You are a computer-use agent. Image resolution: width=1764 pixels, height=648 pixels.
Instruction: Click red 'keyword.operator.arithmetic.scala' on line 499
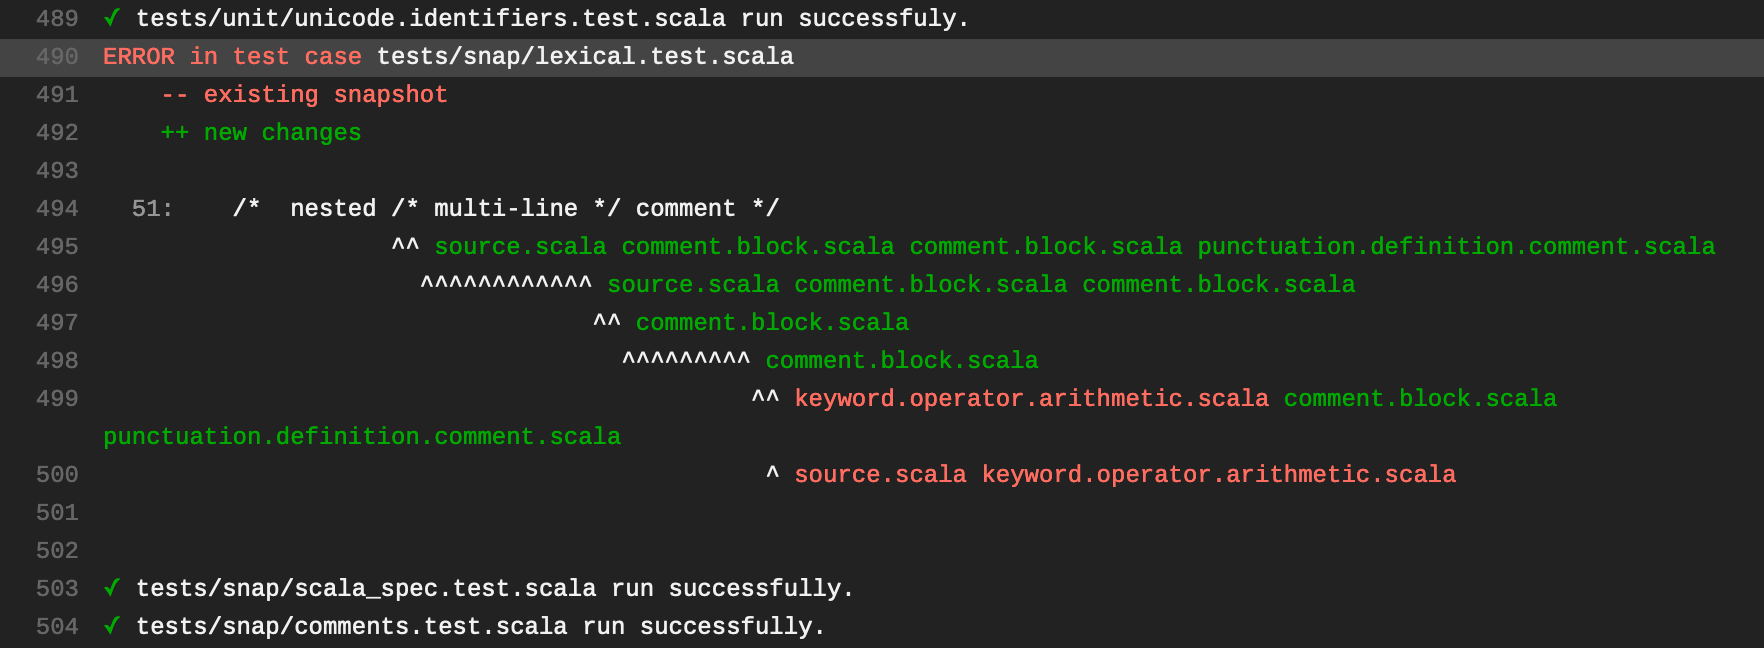point(1031,399)
